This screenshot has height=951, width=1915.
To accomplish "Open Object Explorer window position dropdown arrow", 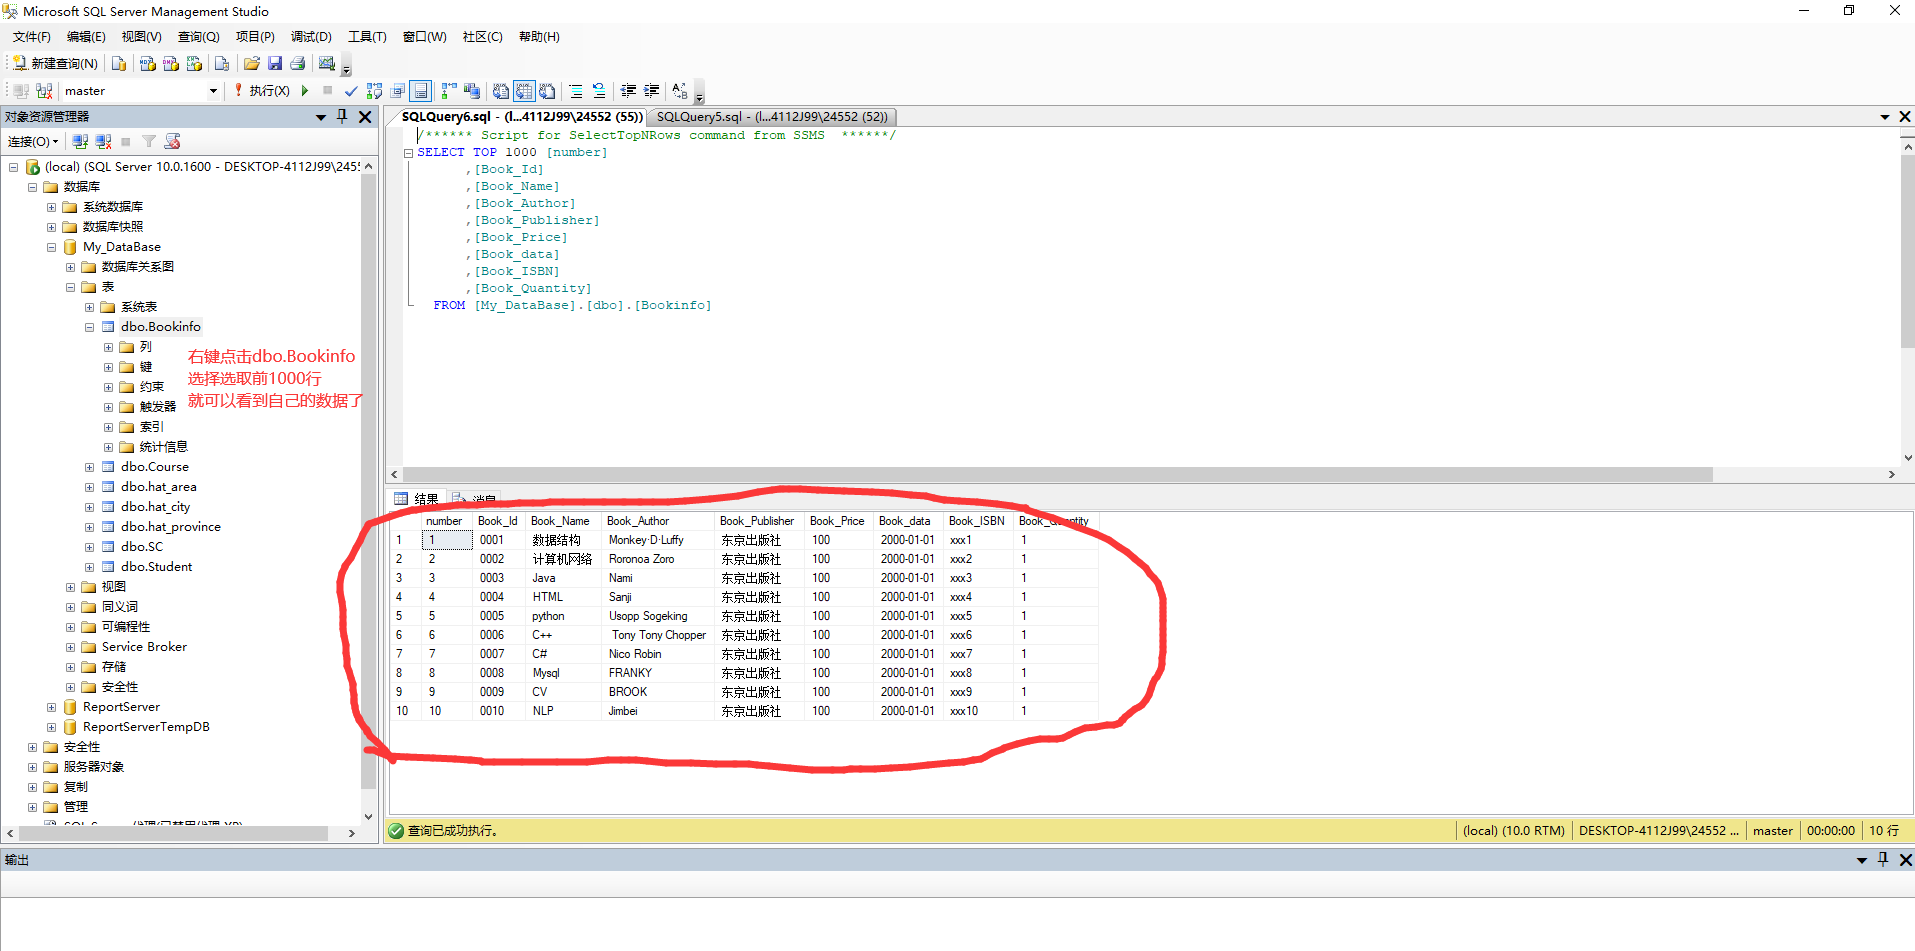I will pyautogui.click(x=321, y=118).
